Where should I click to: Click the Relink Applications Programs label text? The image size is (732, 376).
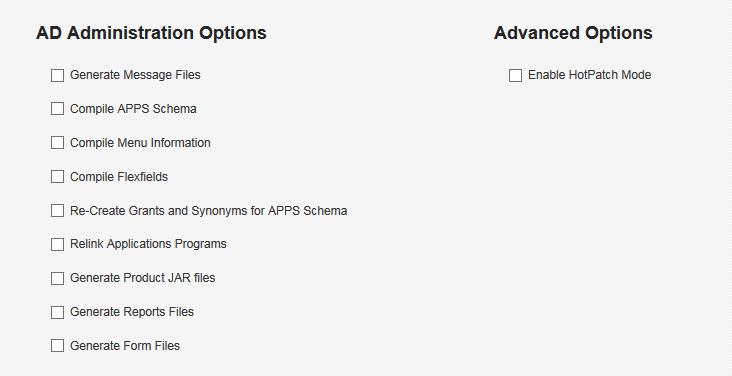pyautogui.click(x=148, y=244)
